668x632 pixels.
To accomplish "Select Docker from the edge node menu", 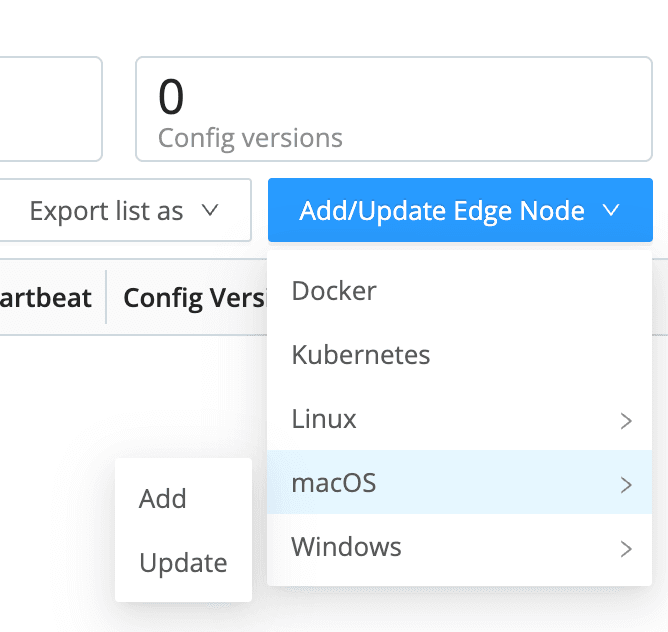I will [x=334, y=291].
